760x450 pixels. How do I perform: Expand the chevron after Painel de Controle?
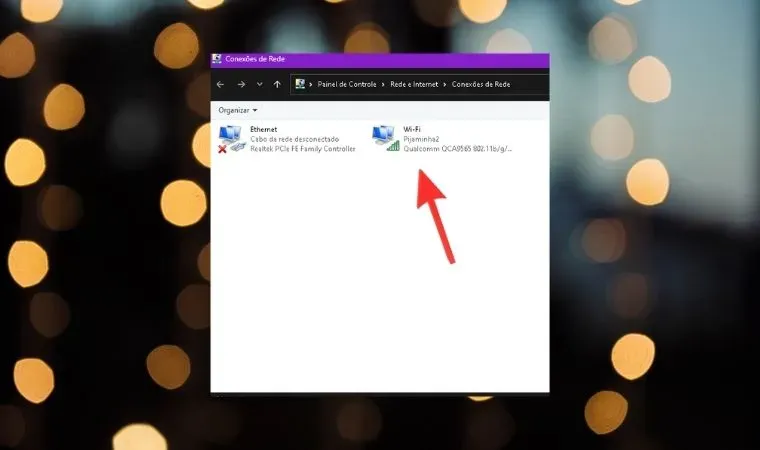click(383, 84)
